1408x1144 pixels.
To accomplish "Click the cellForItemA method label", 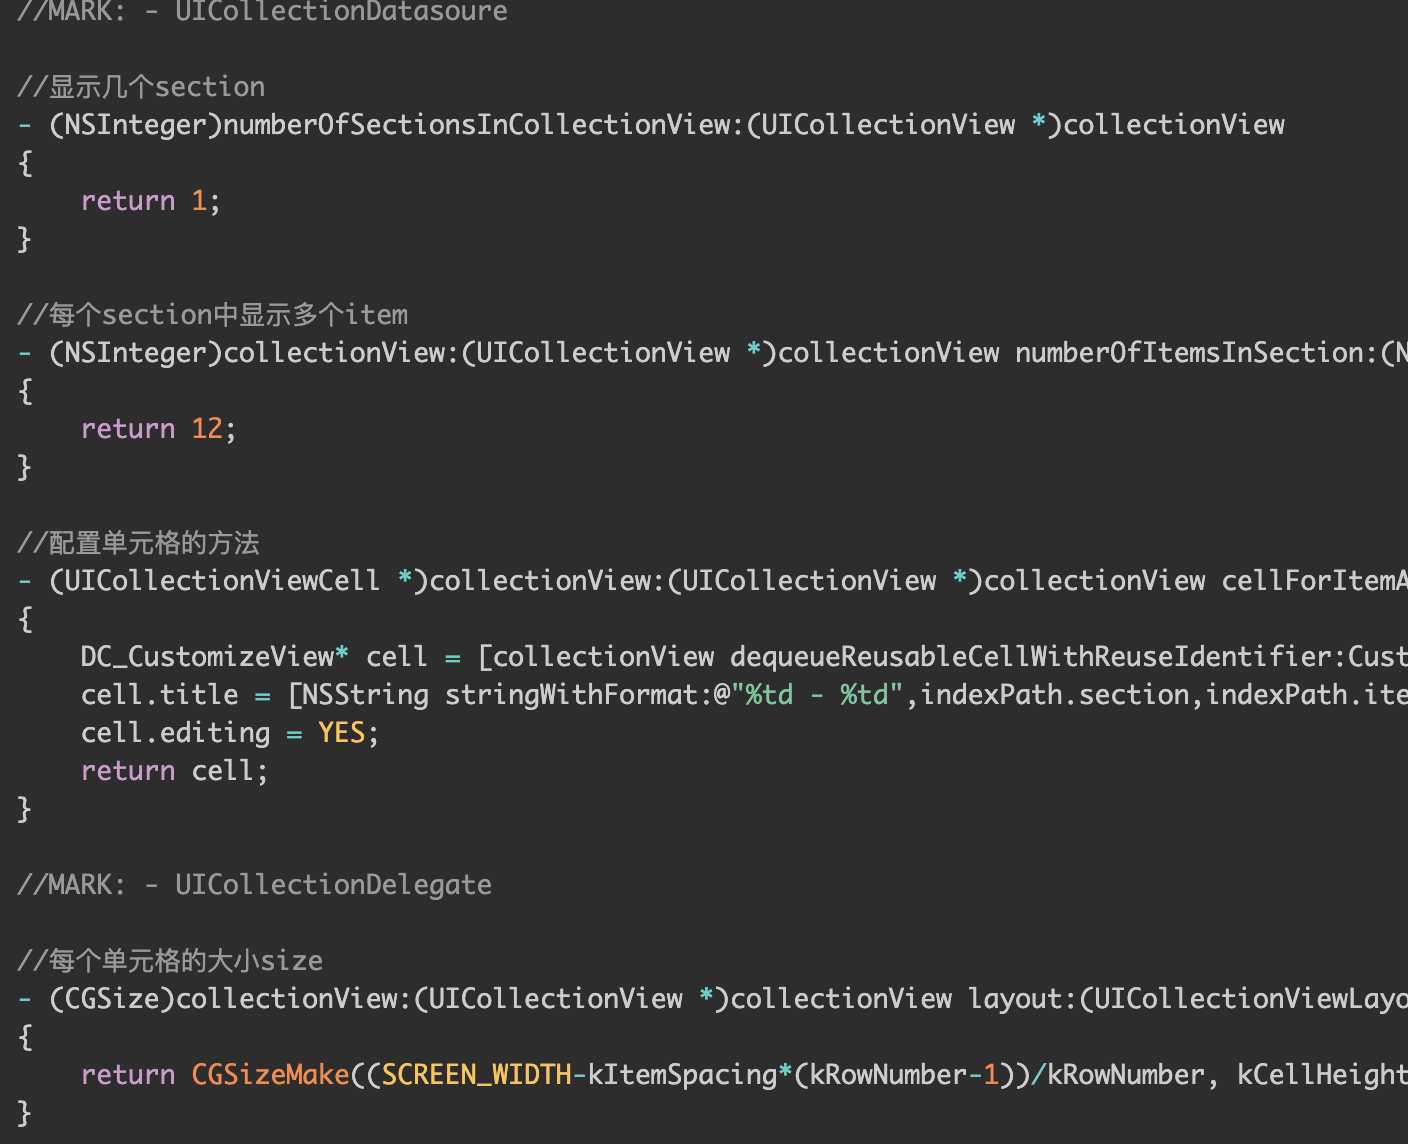I will 1314,581.
